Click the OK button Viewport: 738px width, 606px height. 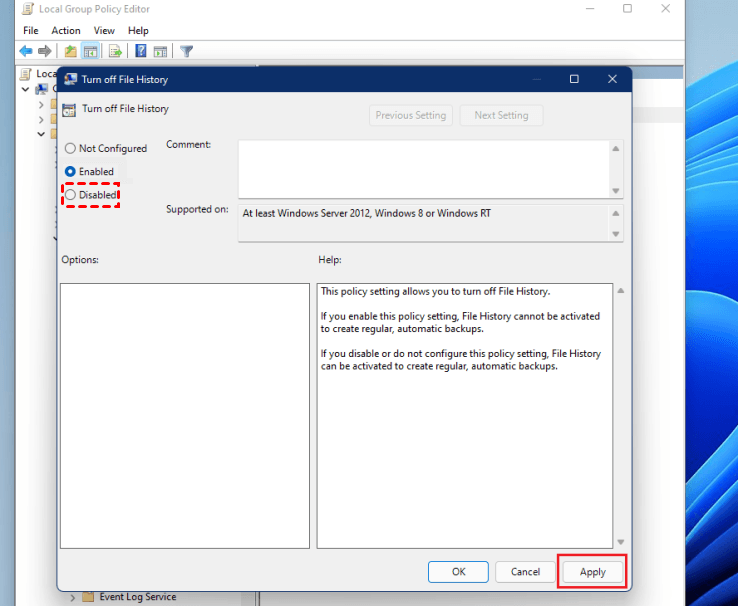(x=458, y=572)
